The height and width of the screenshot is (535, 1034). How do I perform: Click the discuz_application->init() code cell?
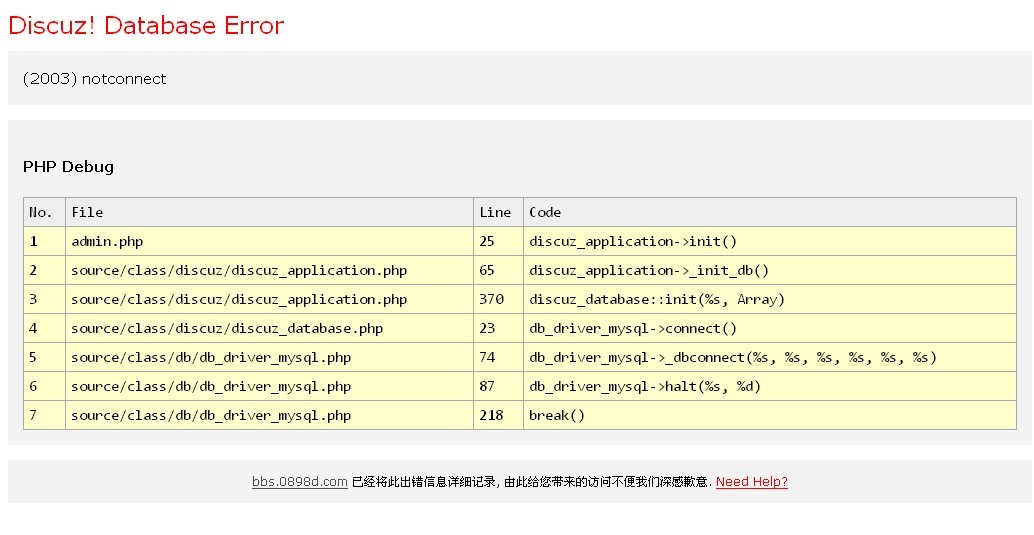tap(770, 241)
